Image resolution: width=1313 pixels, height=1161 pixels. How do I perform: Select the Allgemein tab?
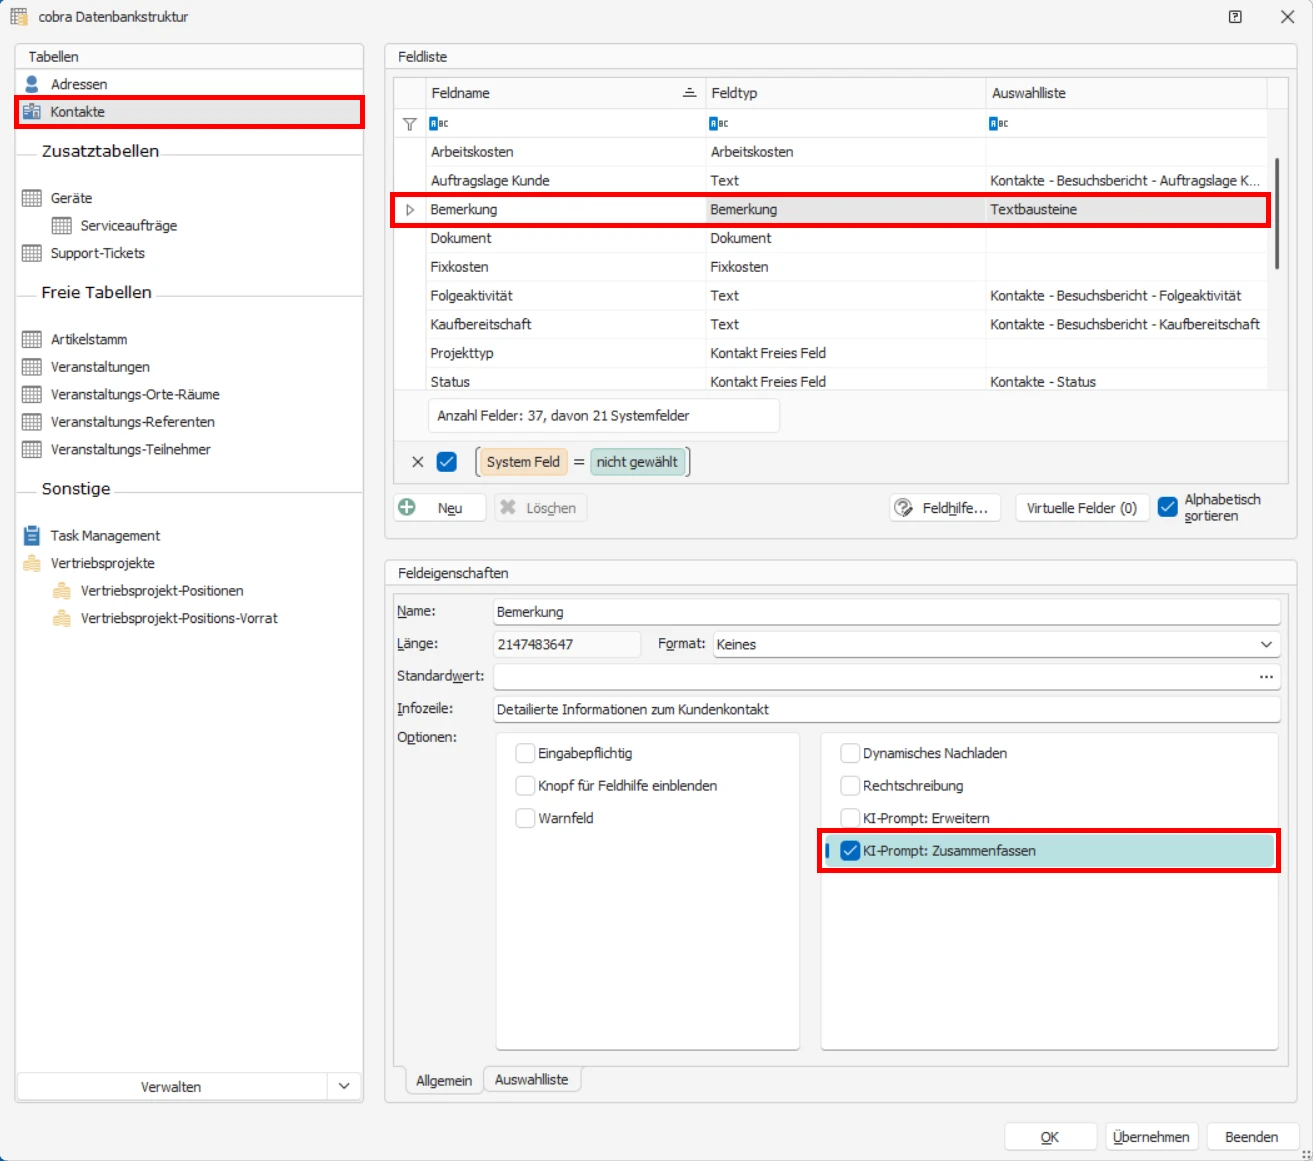coord(444,1081)
